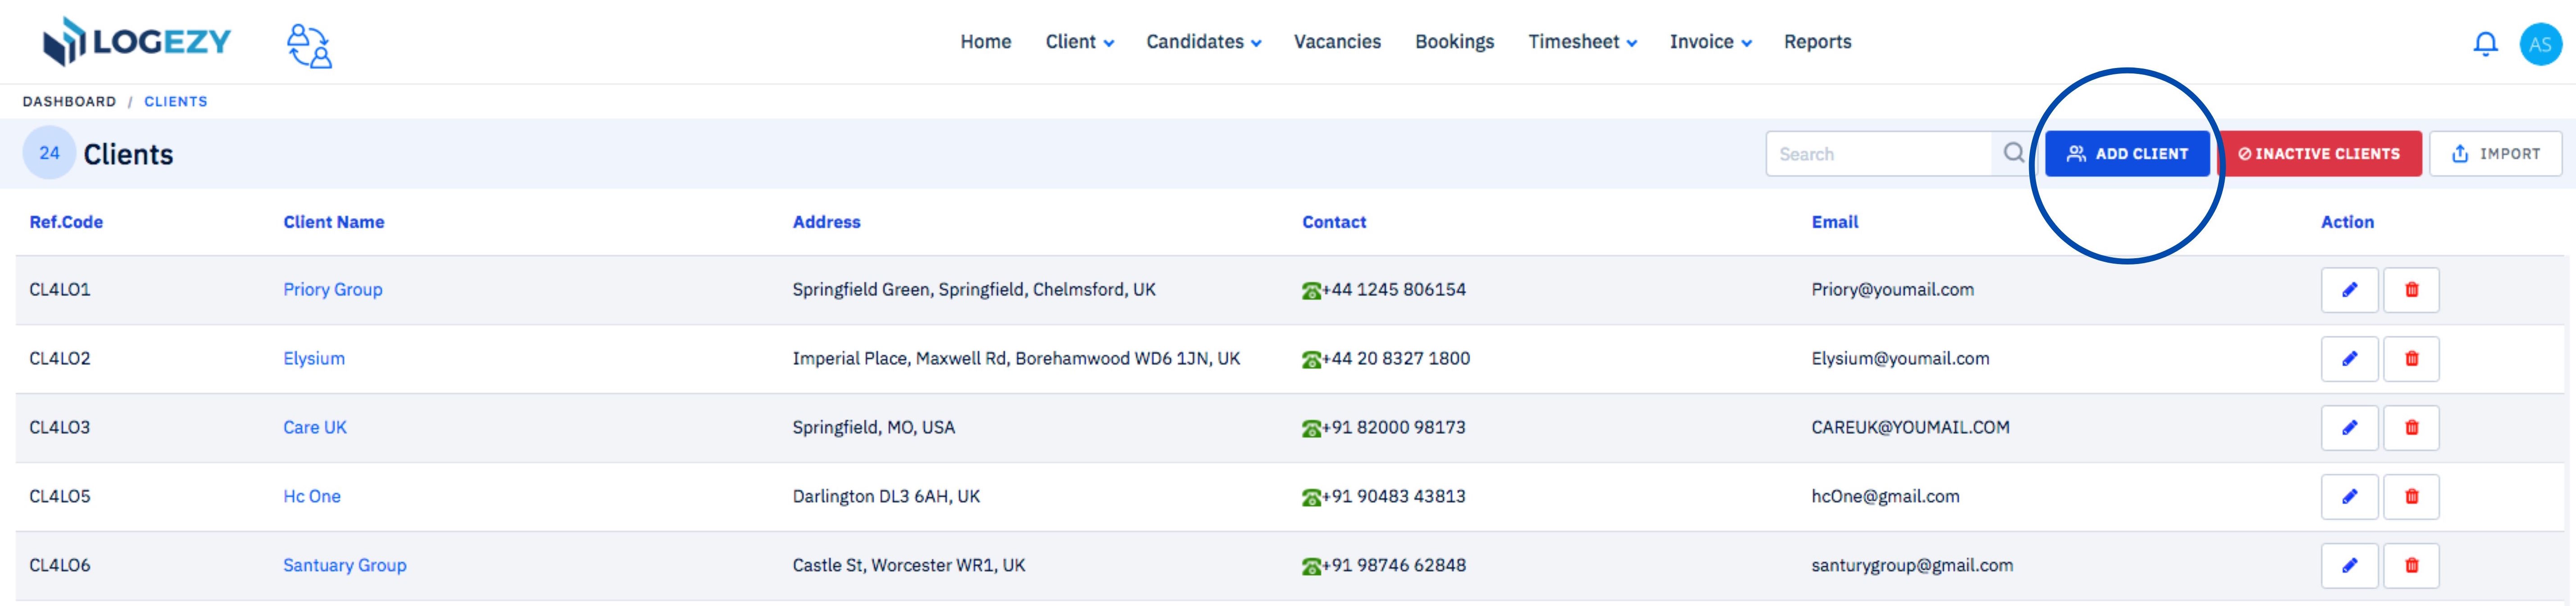Click the Import button
The width and height of the screenshot is (2576, 606).
tap(2495, 154)
